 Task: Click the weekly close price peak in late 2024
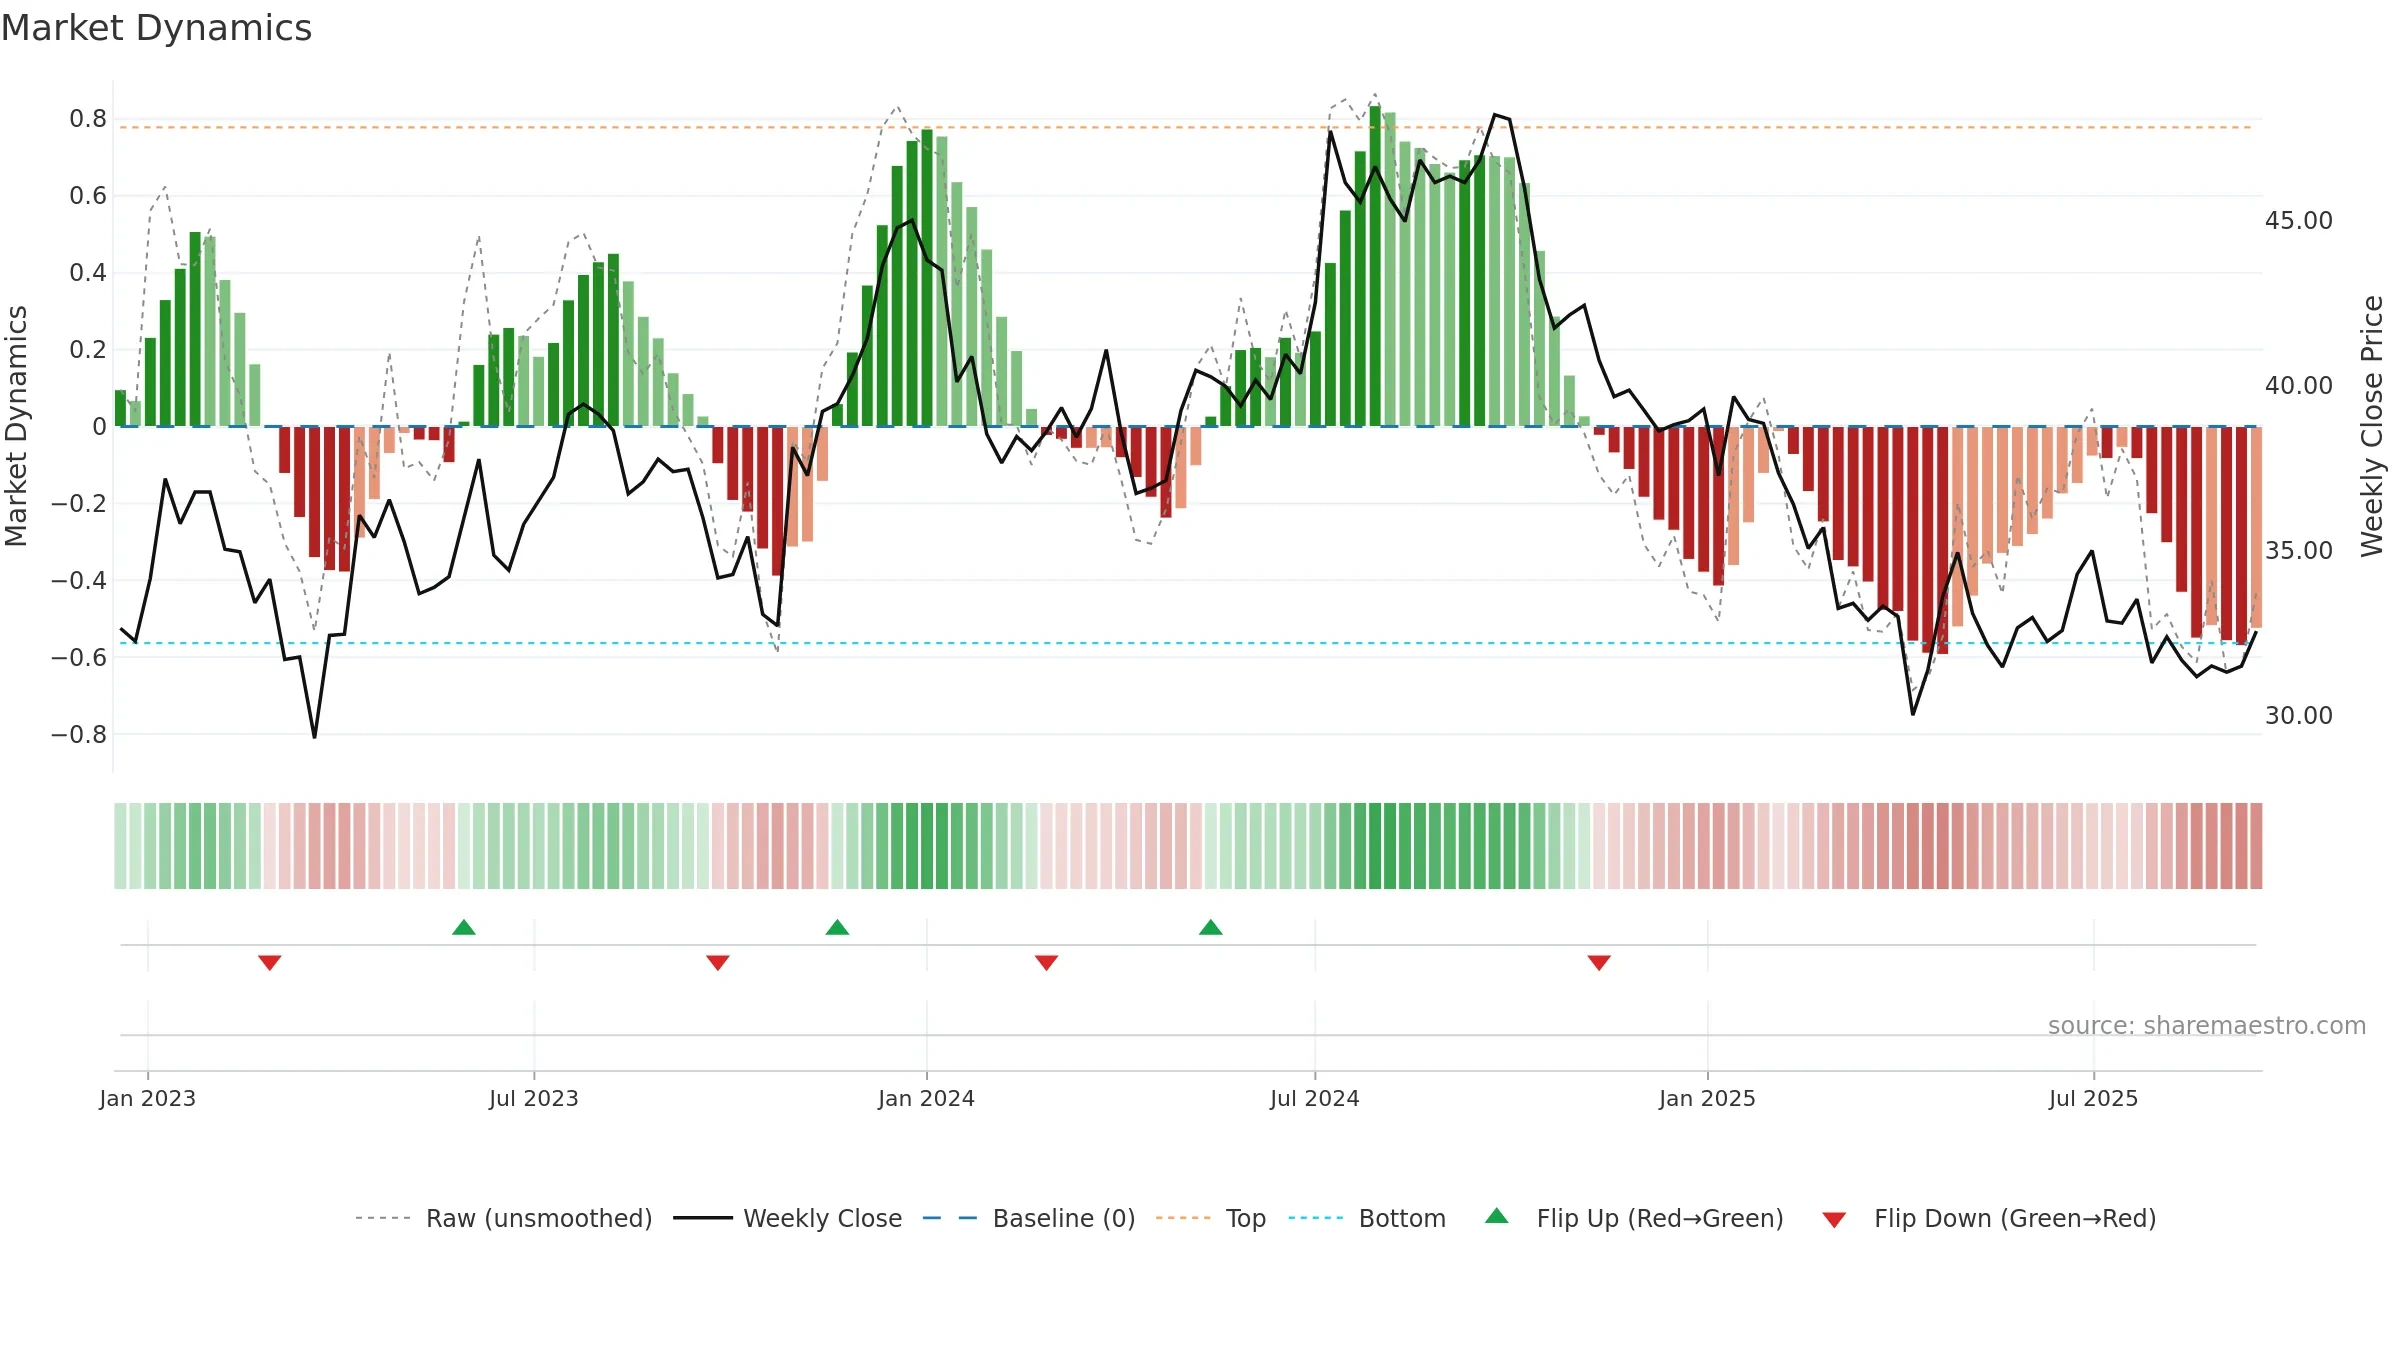(x=1496, y=115)
